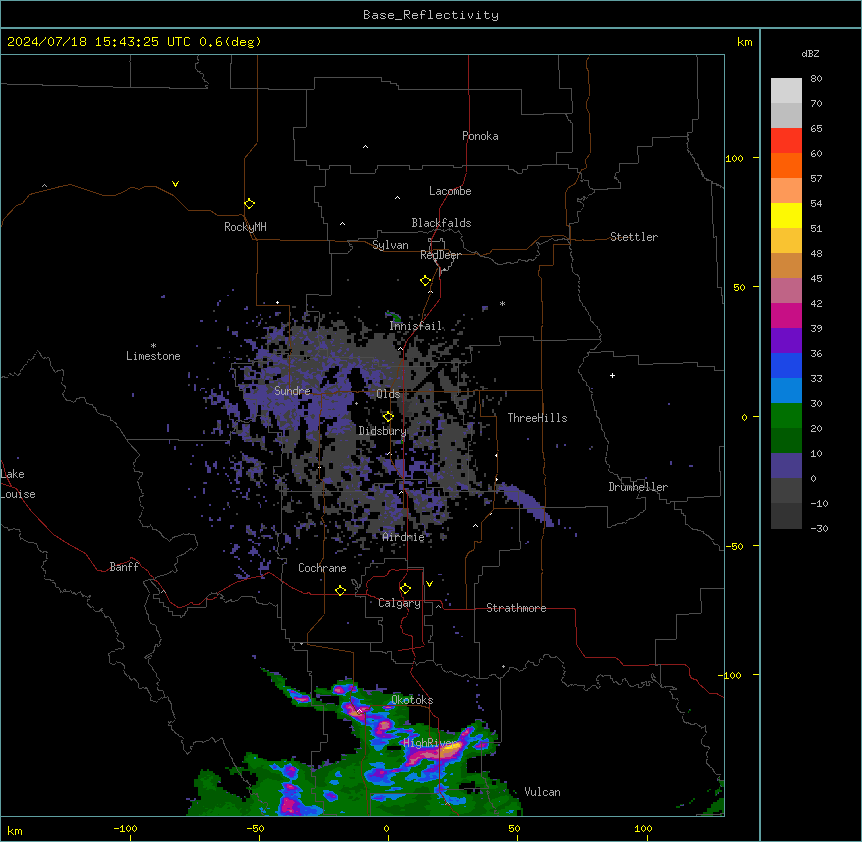This screenshot has height=842, width=862.
Task: Click the dBZ legend heading
Action: click(810, 53)
